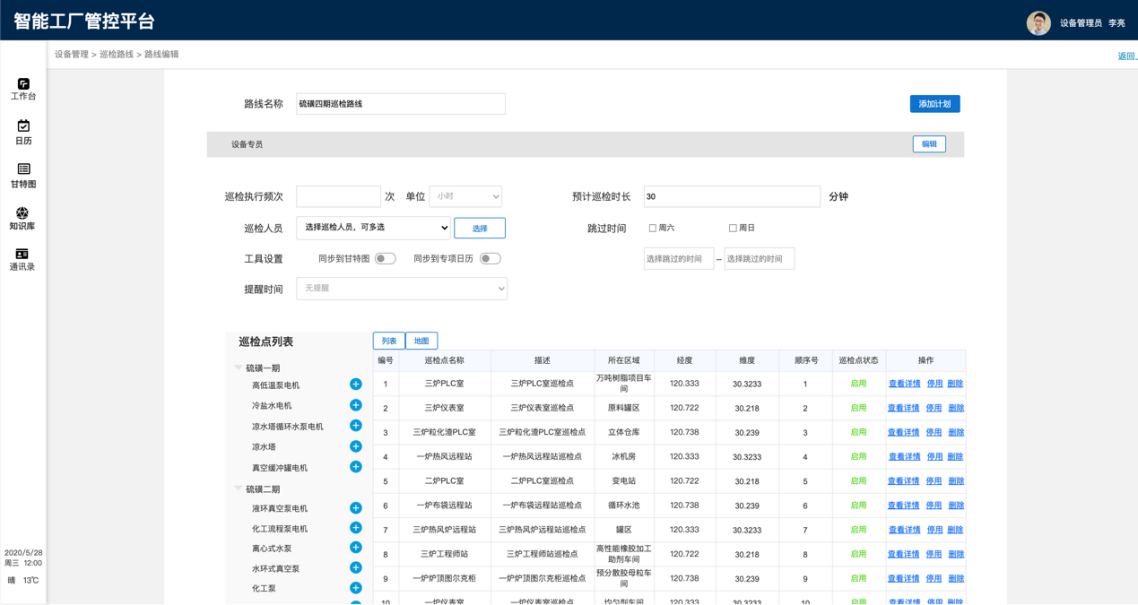Tick the 周日 checkbox
The image size is (1138, 605).
pyautogui.click(x=733, y=228)
